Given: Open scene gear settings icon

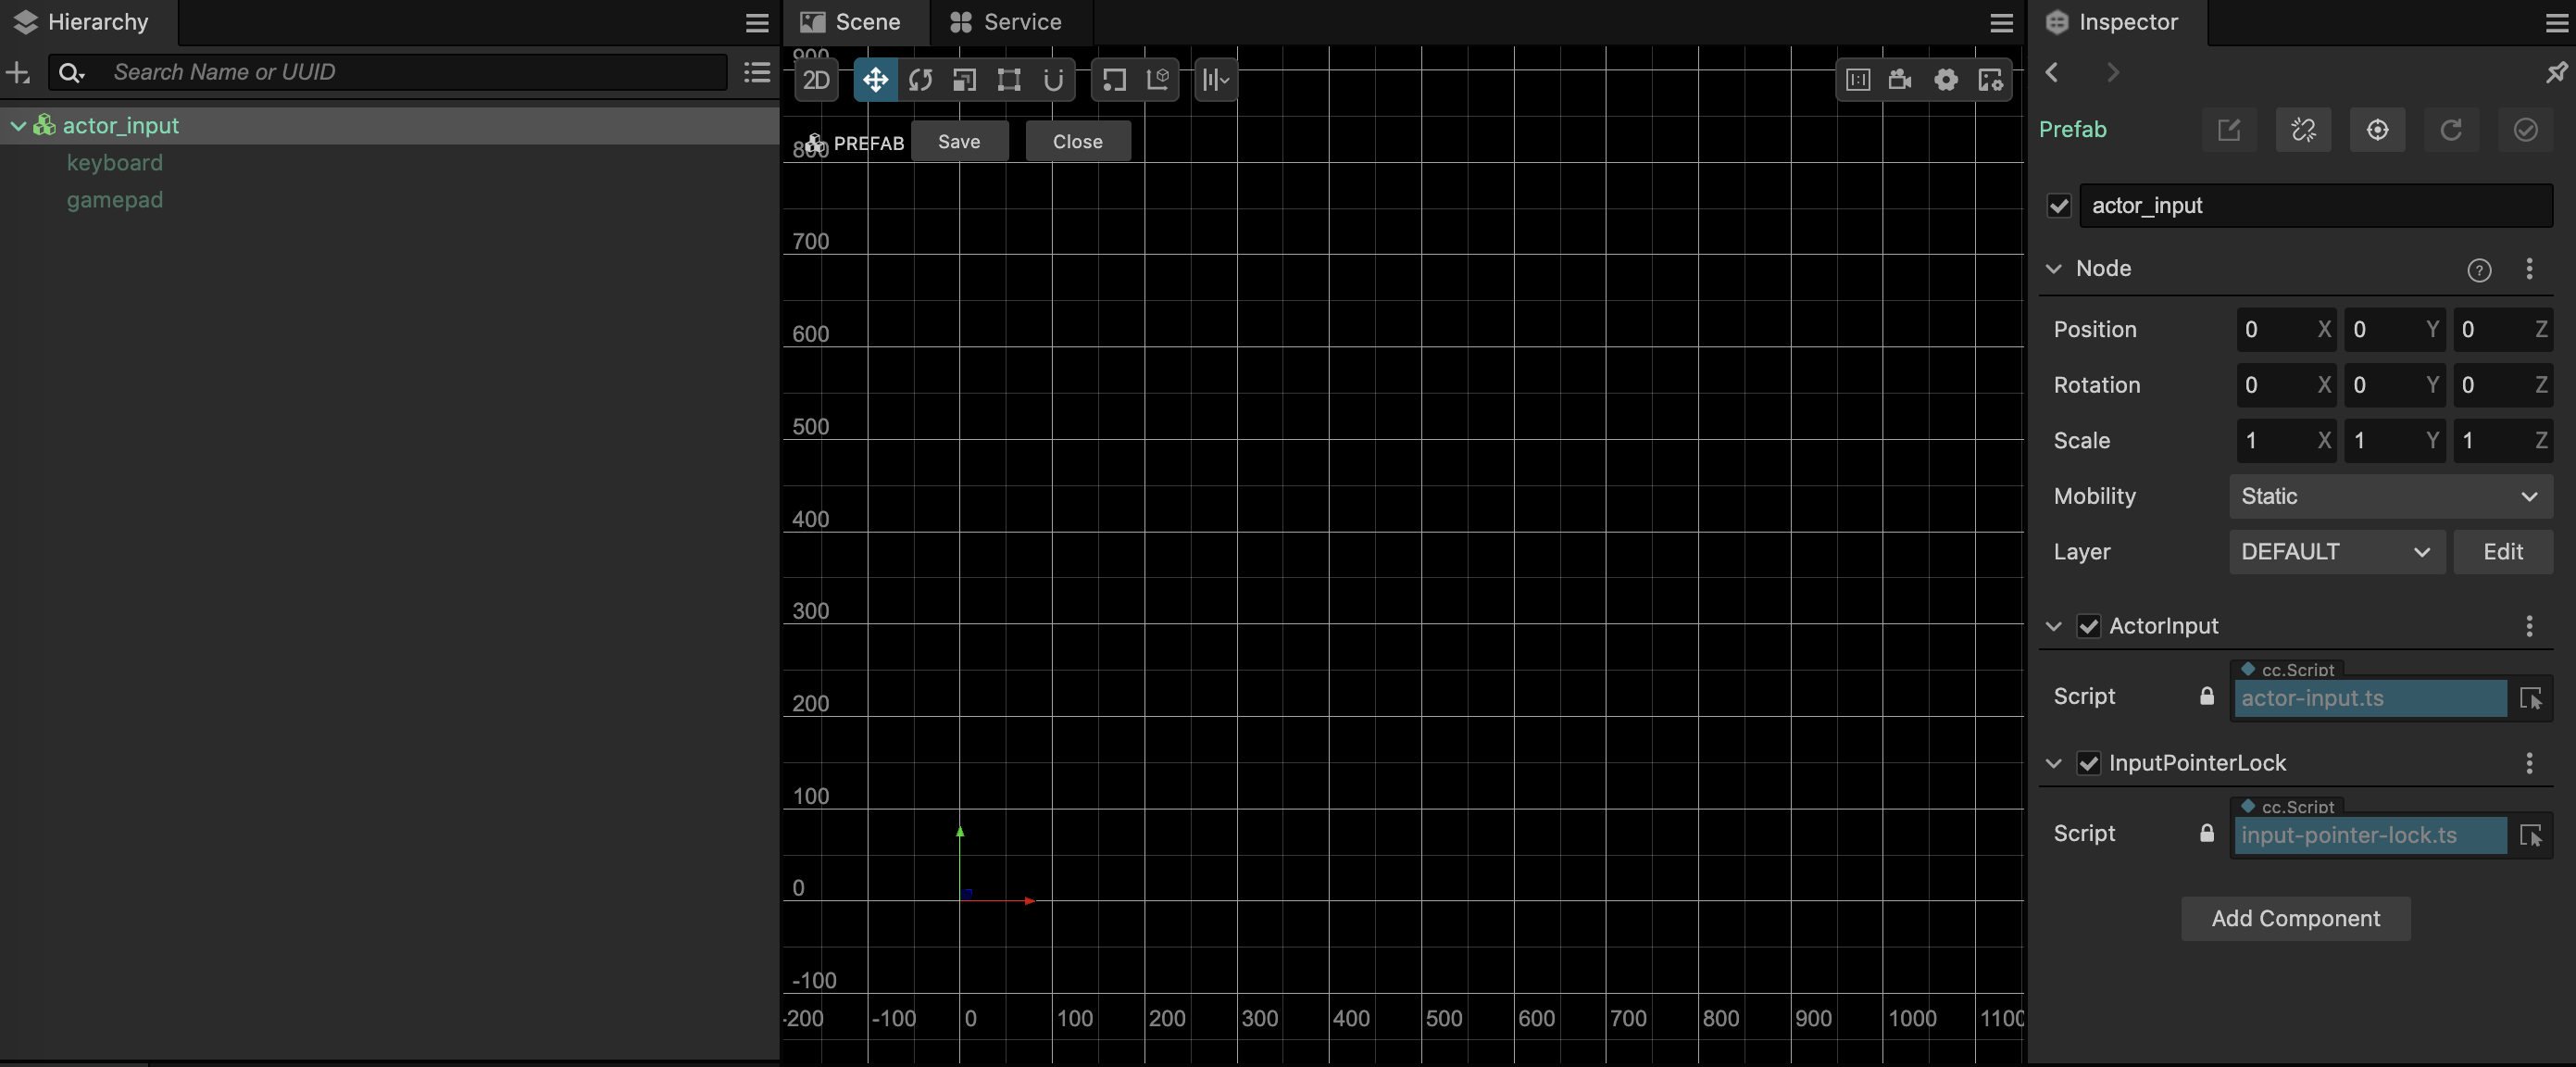Looking at the screenshot, I should click(1945, 80).
